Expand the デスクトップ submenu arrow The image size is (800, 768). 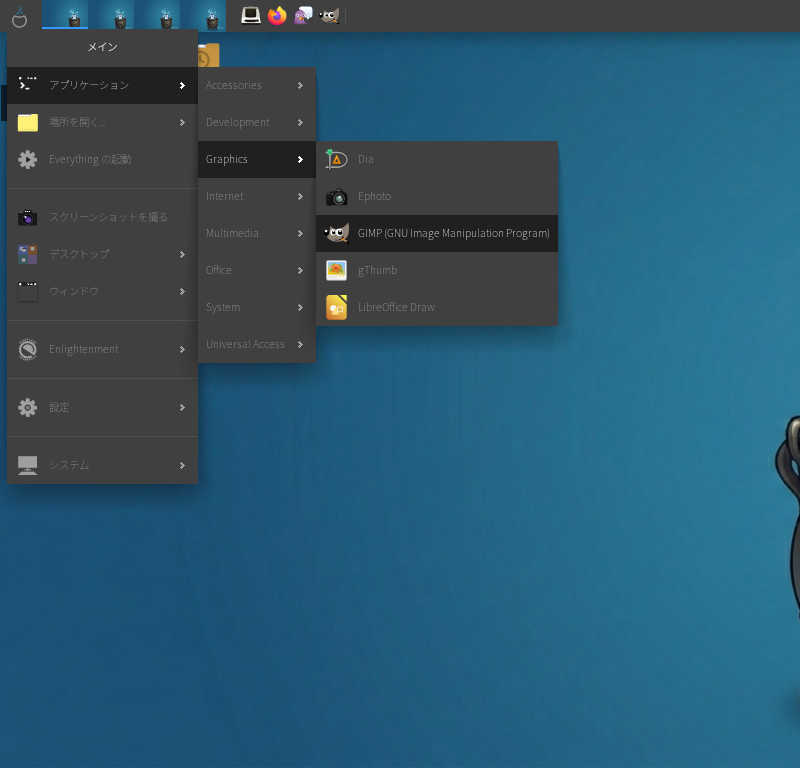(182, 254)
